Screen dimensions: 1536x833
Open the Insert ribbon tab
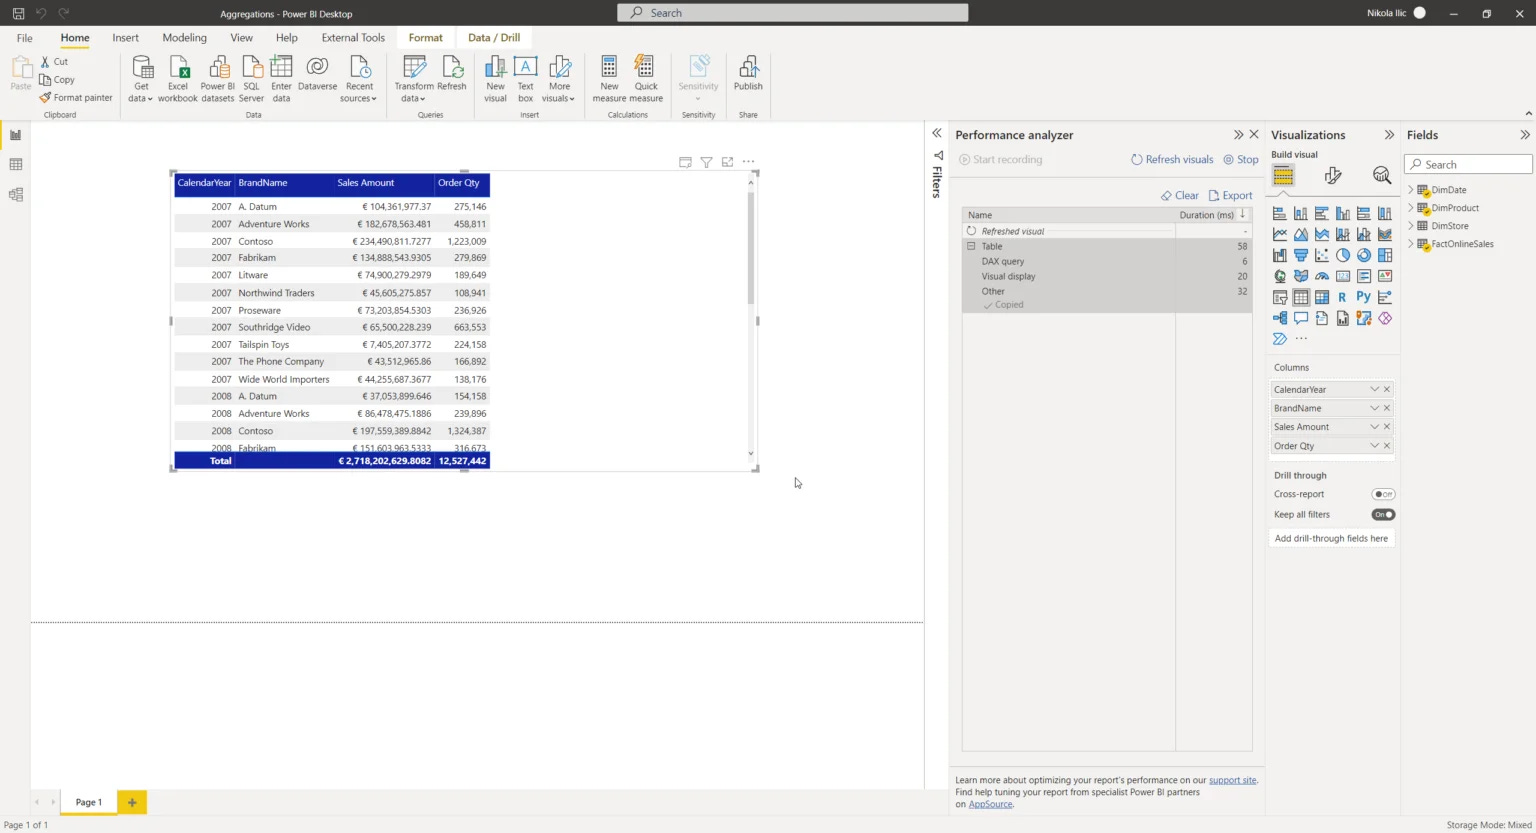(x=125, y=38)
